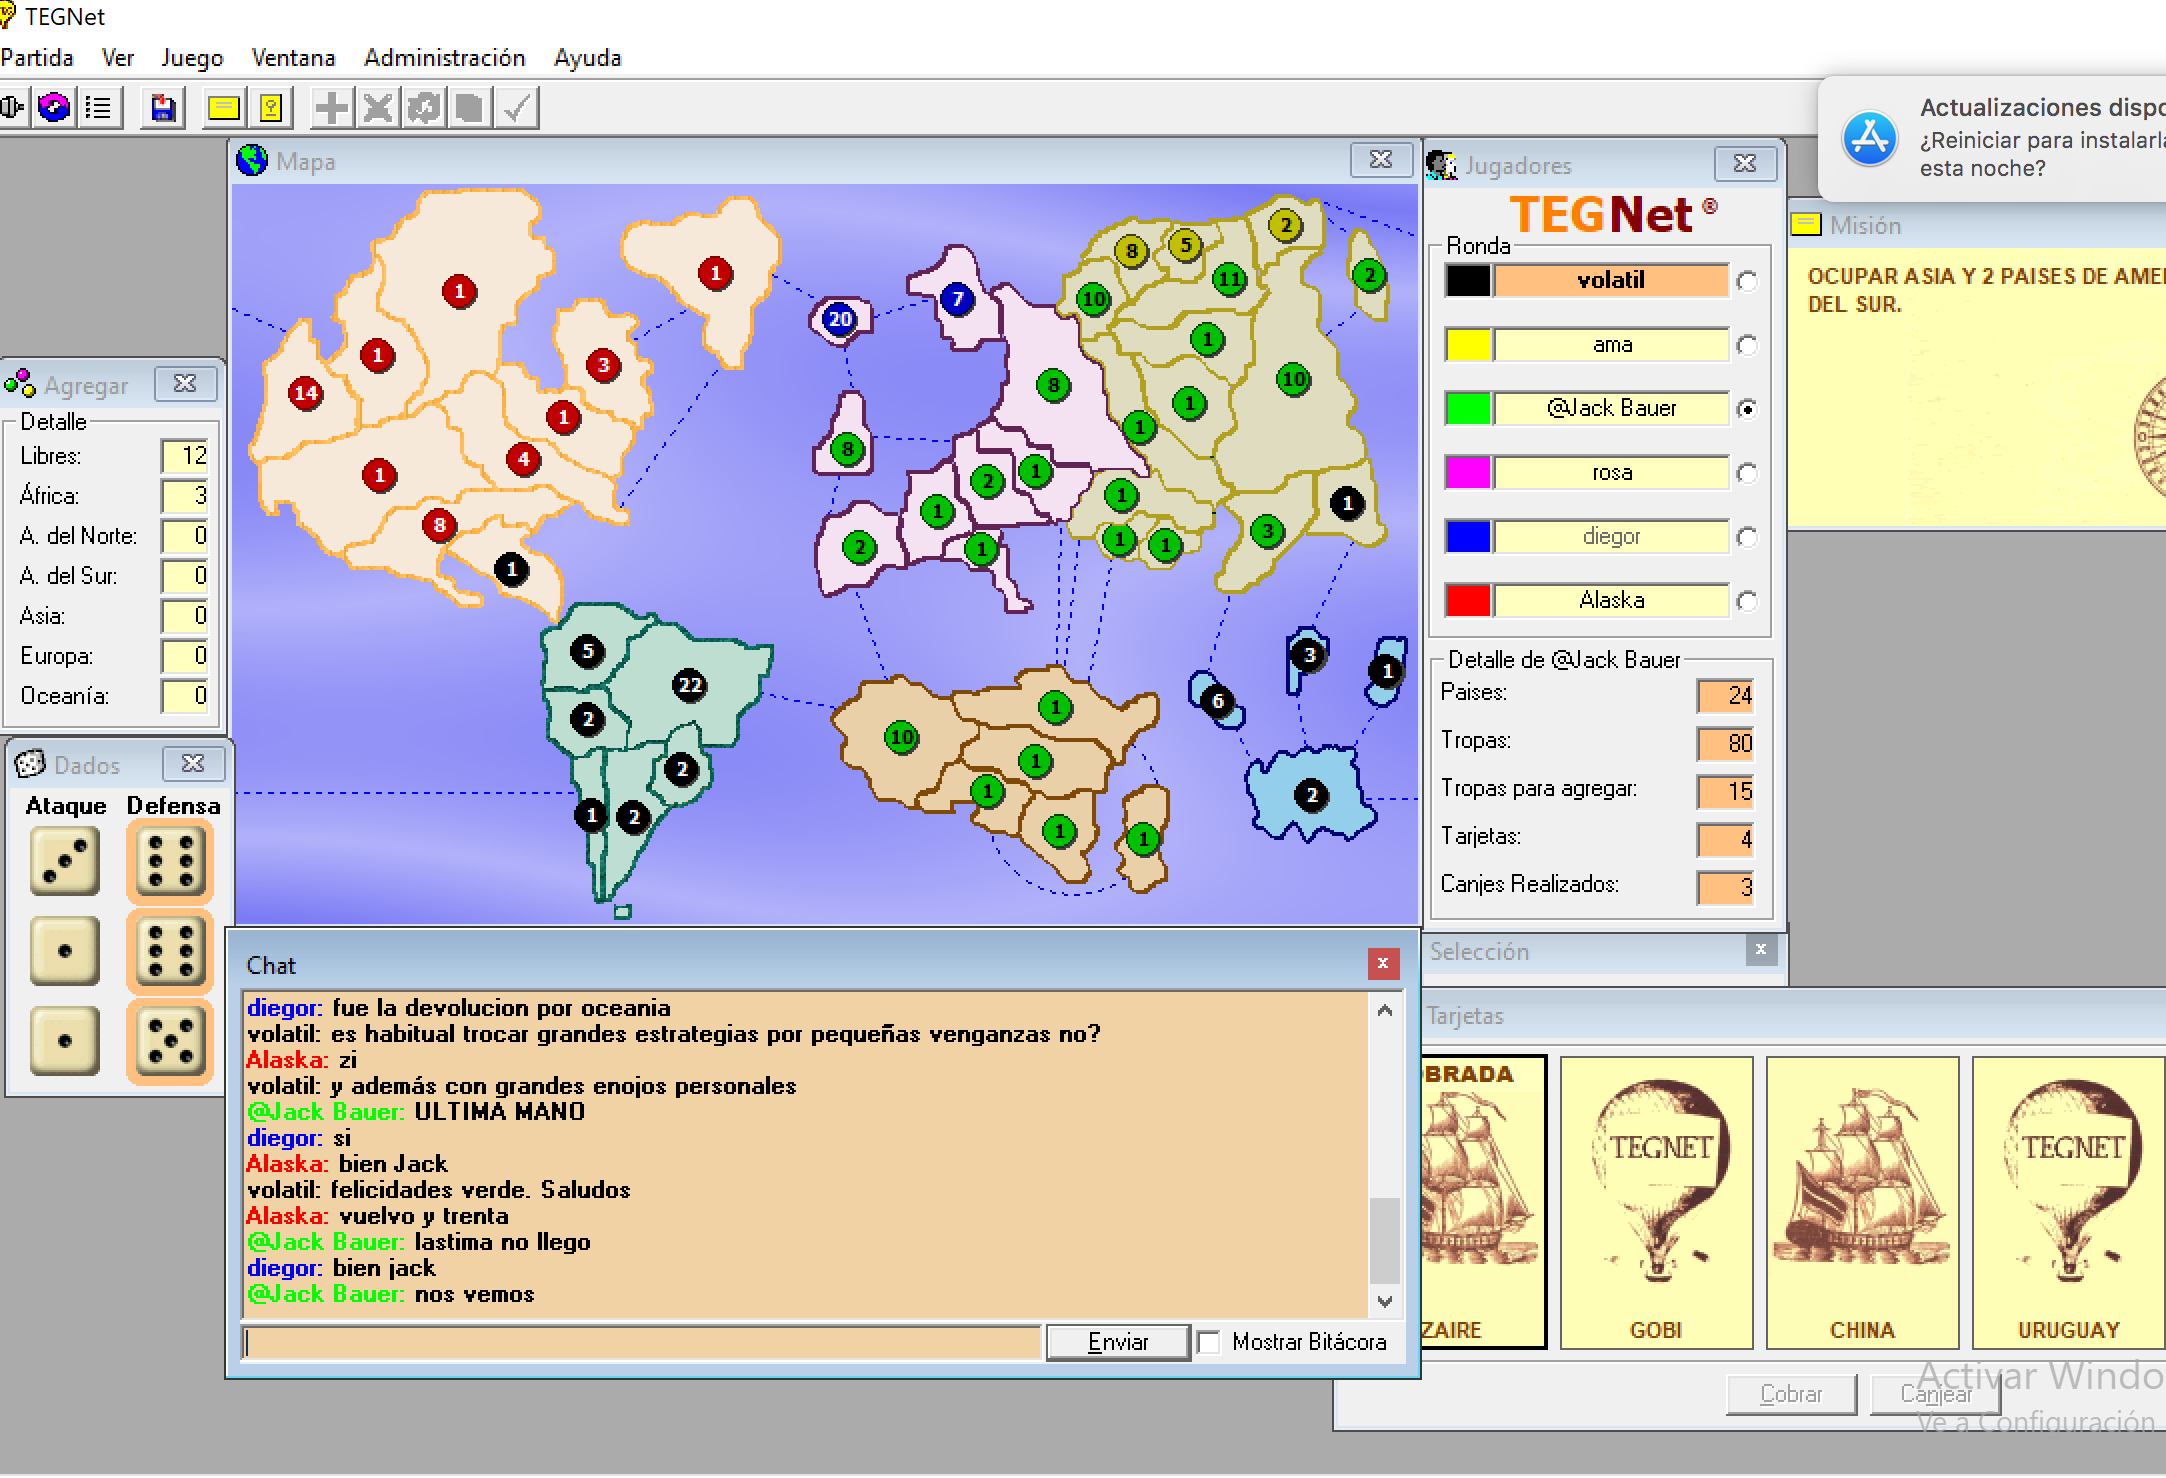This screenshot has height=1478, width=2166.
Task: Open the bulleted list toolbar icon
Action: coord(99,107)
